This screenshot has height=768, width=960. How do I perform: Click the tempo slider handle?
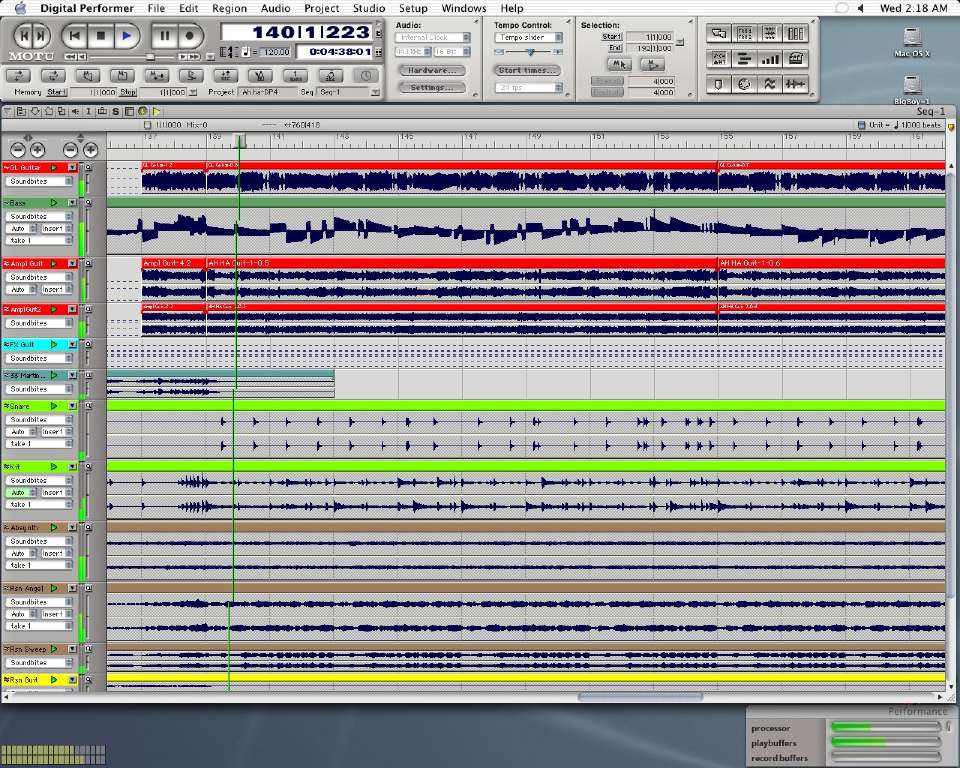pos(530,53)
